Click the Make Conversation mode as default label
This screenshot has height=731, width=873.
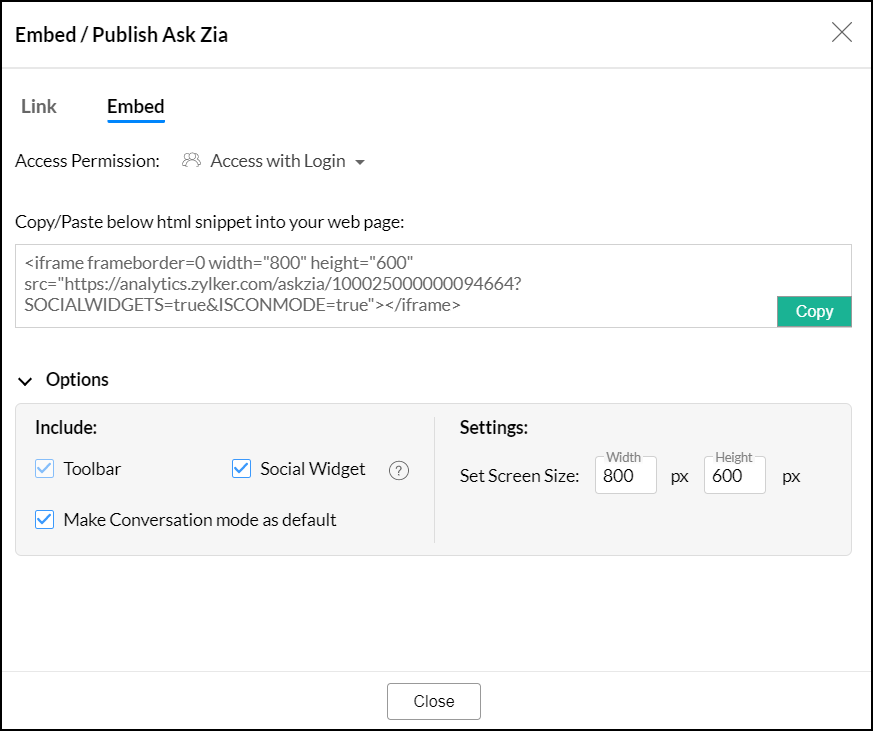click(200, 520)
